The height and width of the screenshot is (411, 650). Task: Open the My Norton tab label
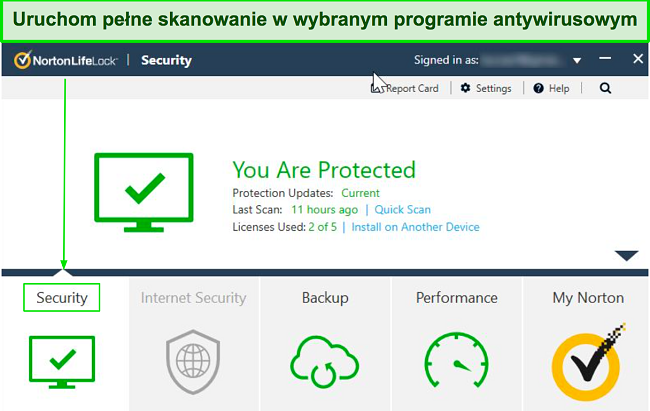(x=588, y=298)
